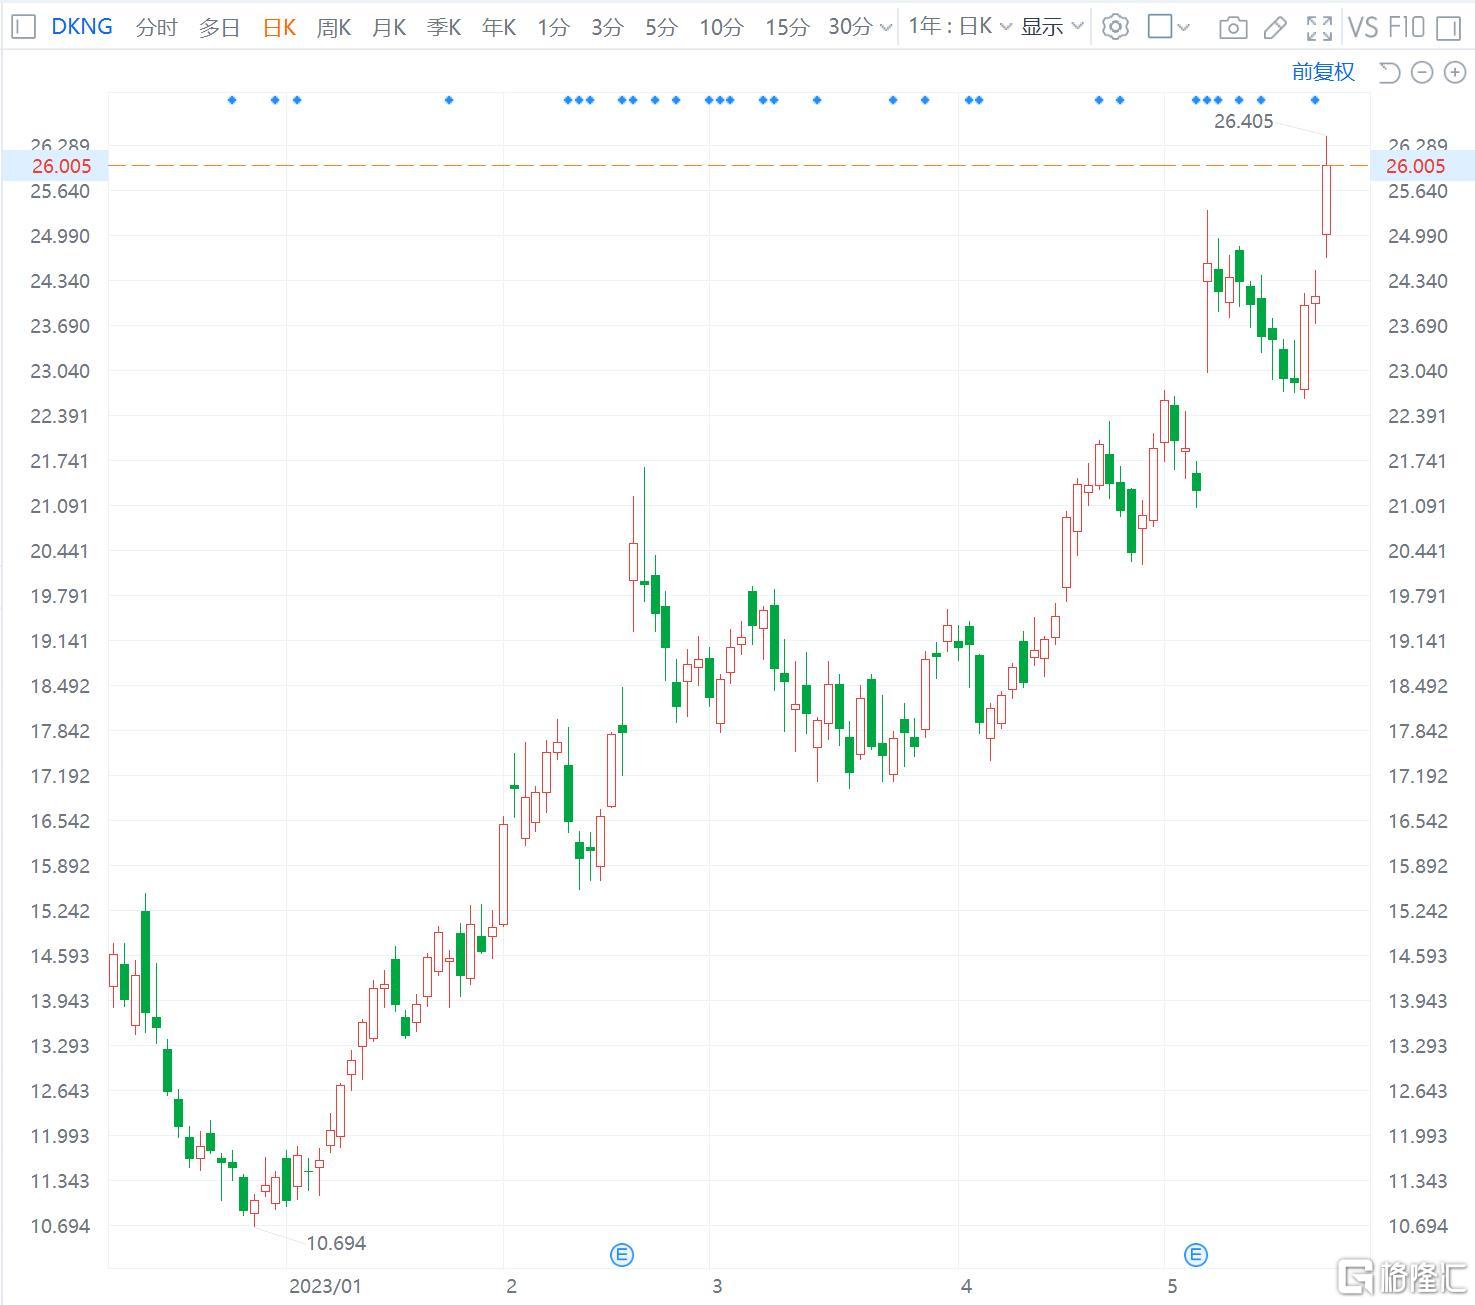Image resolution: width=1475 pixels, height=1305 pixels.
Task: Activate the pencil drawing tool
Action: point(1275,28)
